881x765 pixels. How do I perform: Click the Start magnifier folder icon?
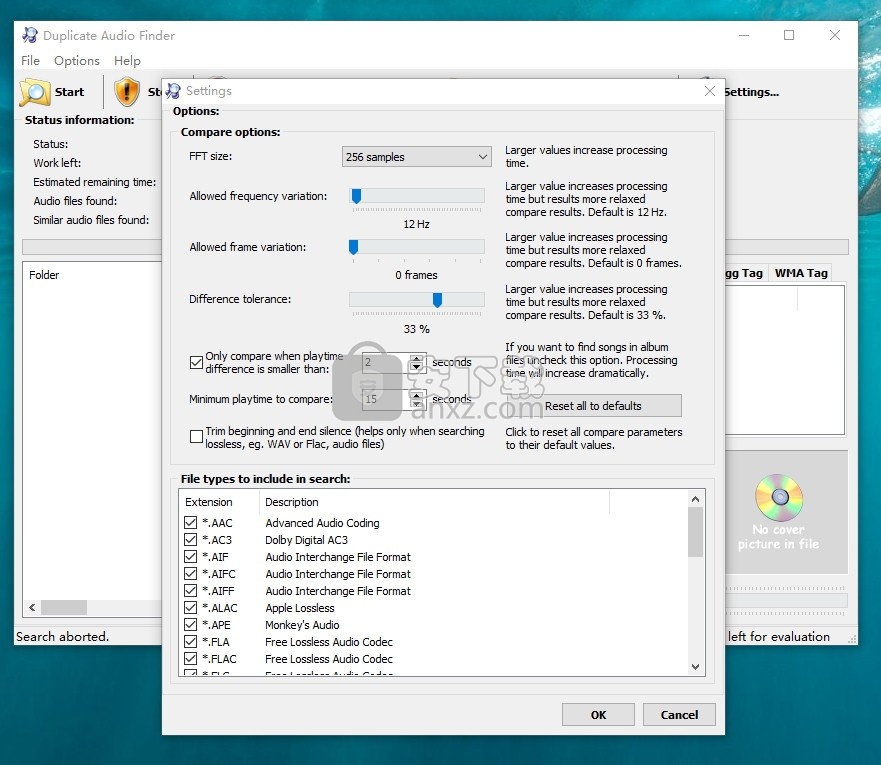coord(35,92)
